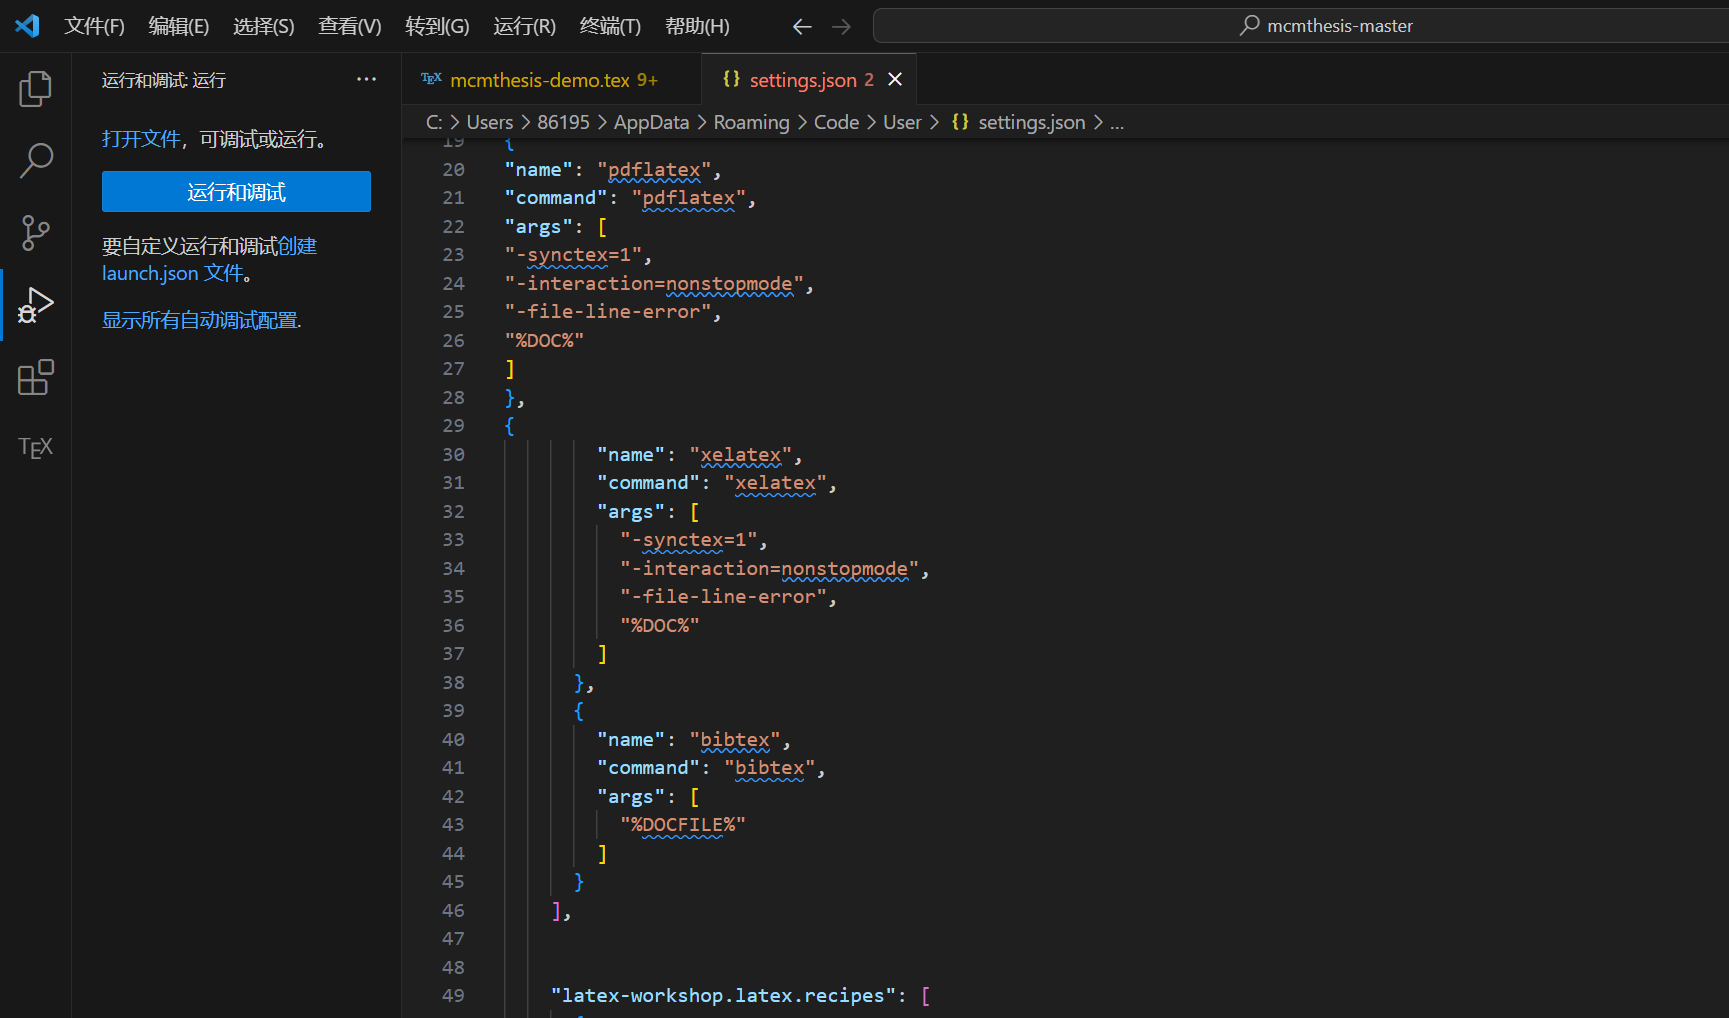
Task: Click Code breadcrumb segment
Action: point(836,122)
